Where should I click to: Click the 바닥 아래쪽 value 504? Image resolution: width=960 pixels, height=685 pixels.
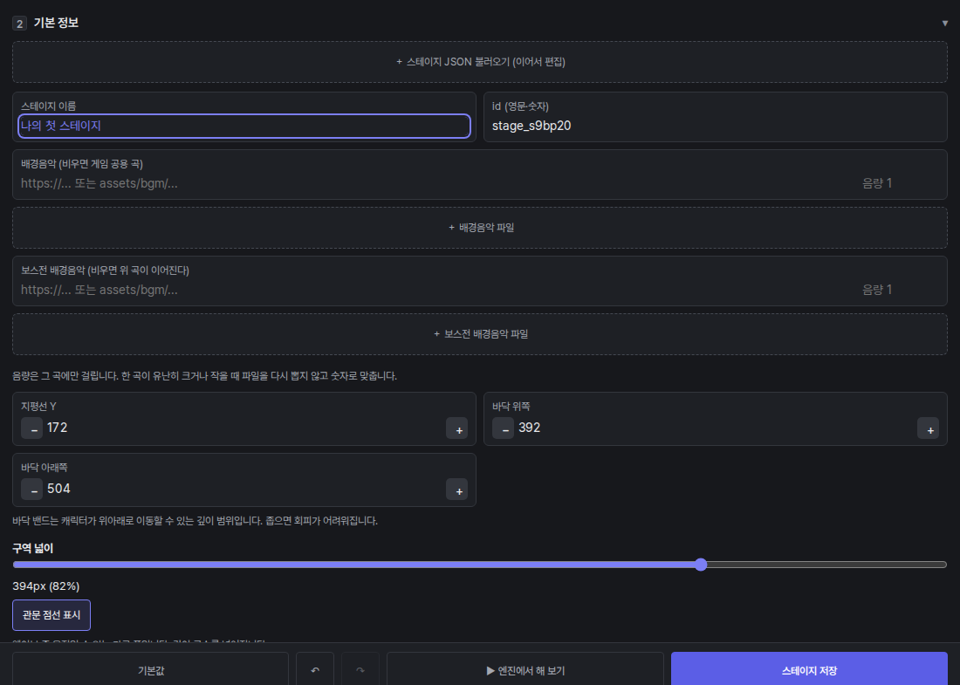click(59, 488)
